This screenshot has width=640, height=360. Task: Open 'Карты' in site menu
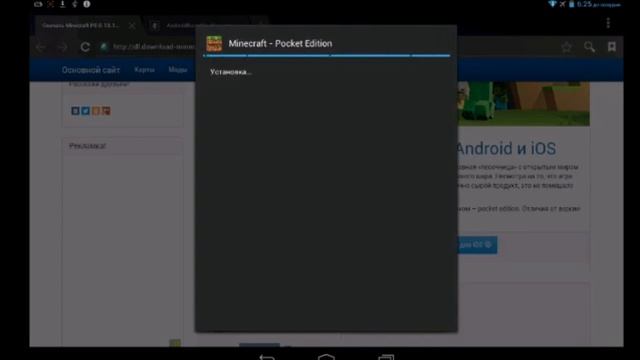click(144, 70)
